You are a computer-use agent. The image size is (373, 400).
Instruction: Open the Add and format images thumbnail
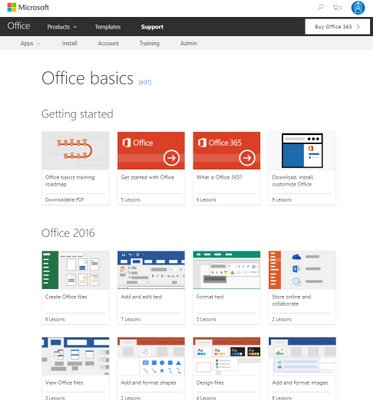302,356
